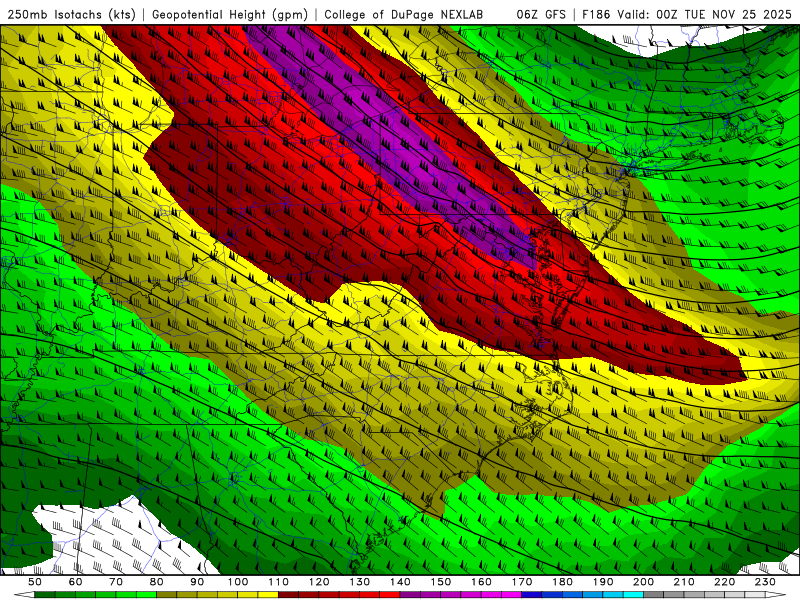The height and width of the screenshot is (600, 800).
Task: Select the bright yellow swatch before 110
Action: click(268, 595)
